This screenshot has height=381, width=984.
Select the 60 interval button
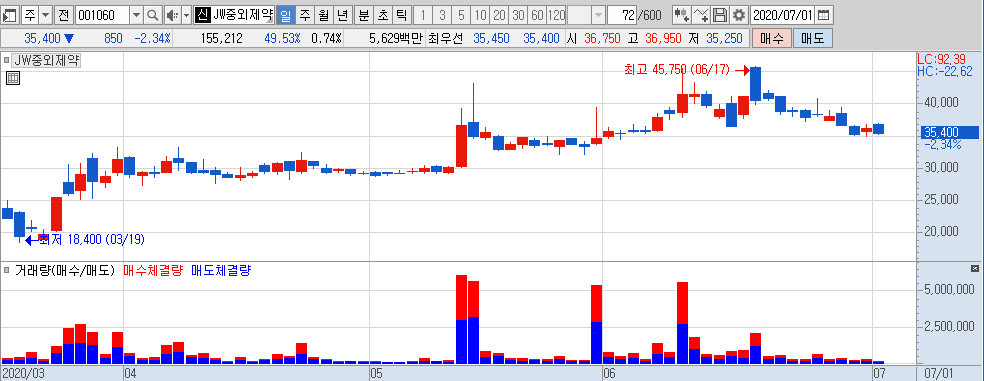point(537,14)
